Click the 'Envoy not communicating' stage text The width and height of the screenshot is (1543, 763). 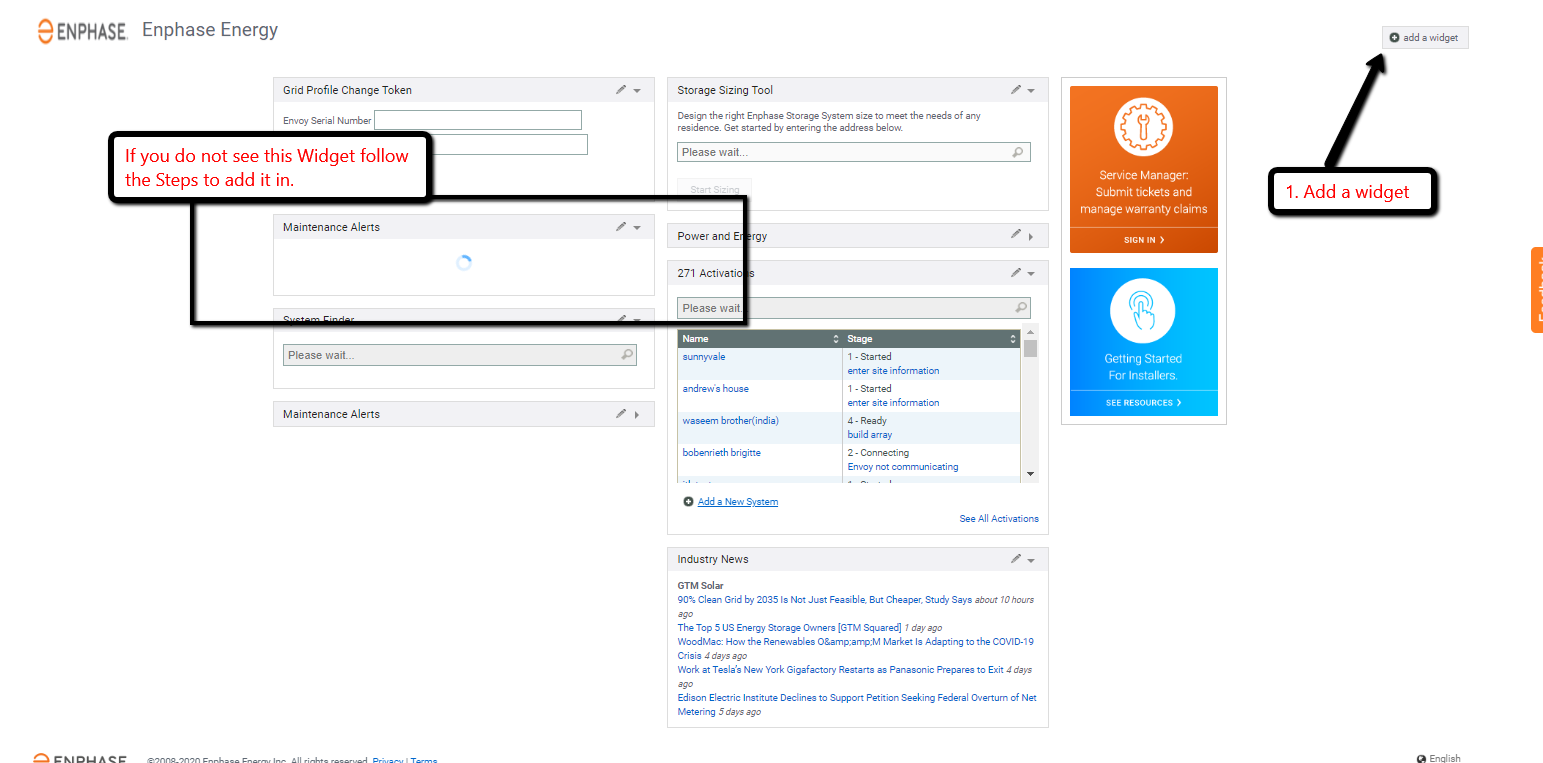coord(903,467)
